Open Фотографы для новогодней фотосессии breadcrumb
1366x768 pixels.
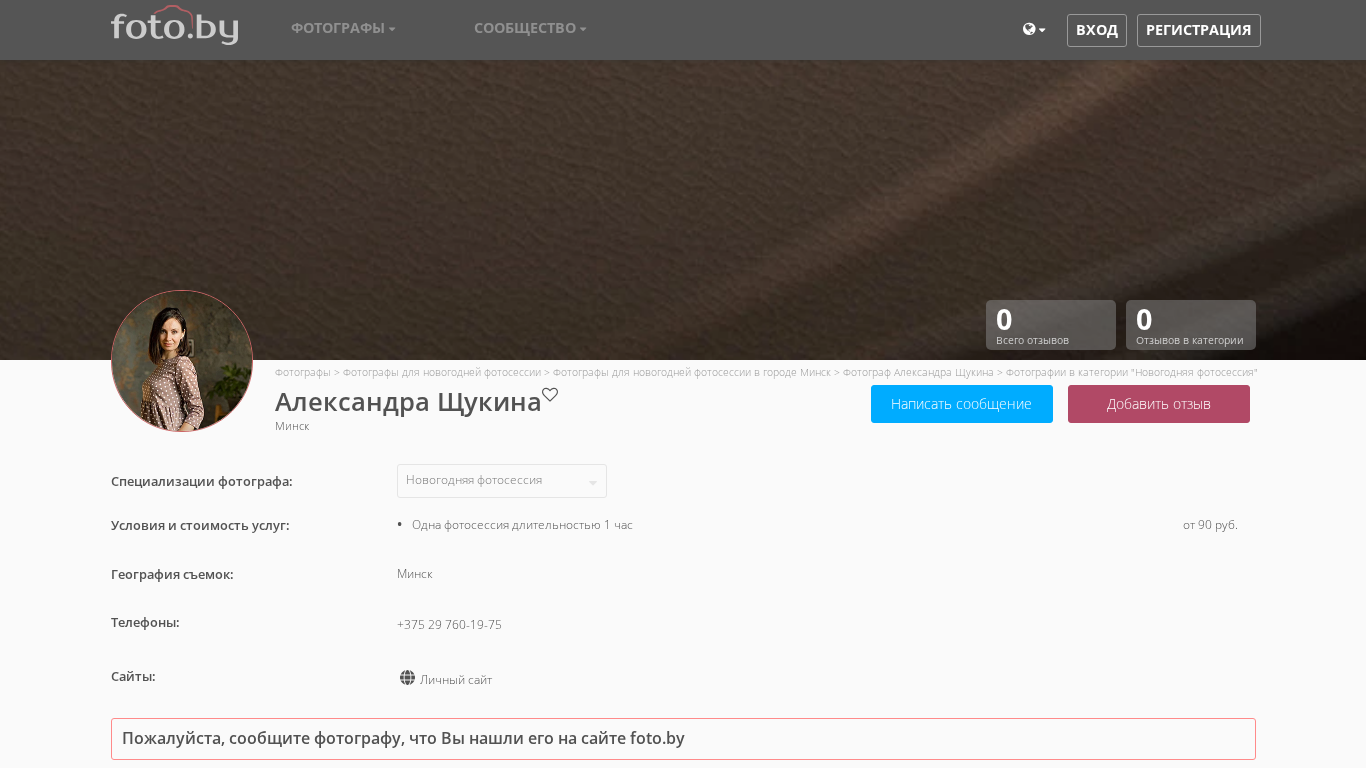coord(441,372)
